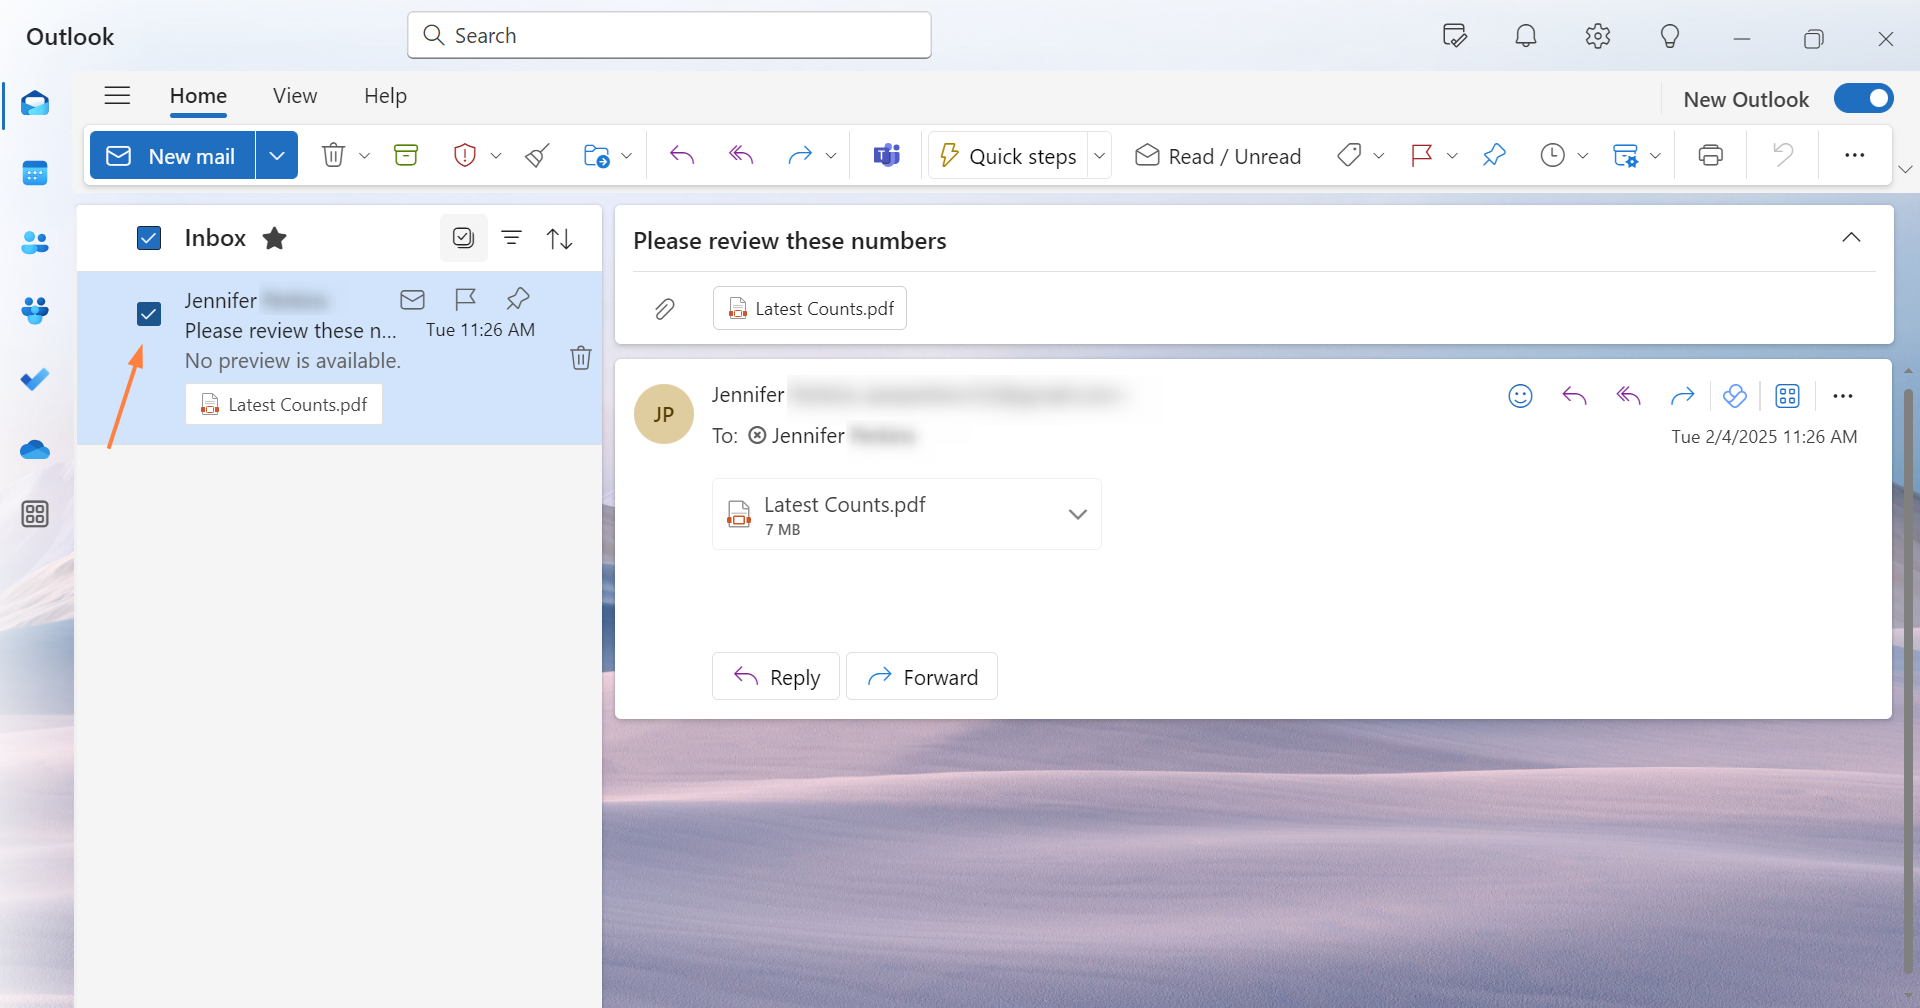
Task: Click the Reply all icon in the message header
Action: click(x=1628, y=396)
